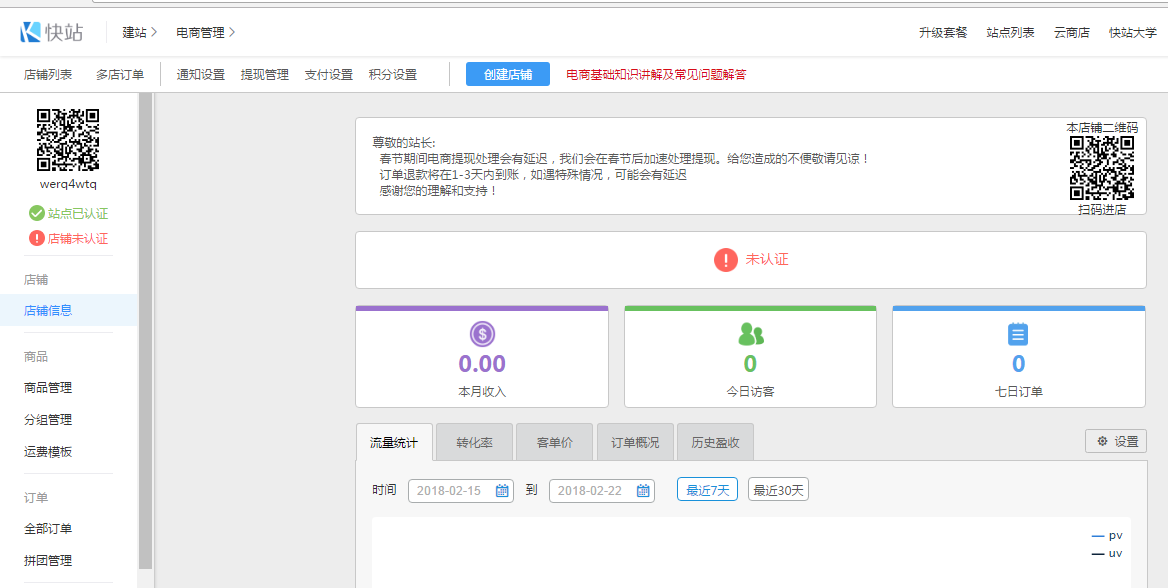Expand the 电商管理 breadcrumb menu
This screenshot has height=588, width=1168.
pos(205,32)
